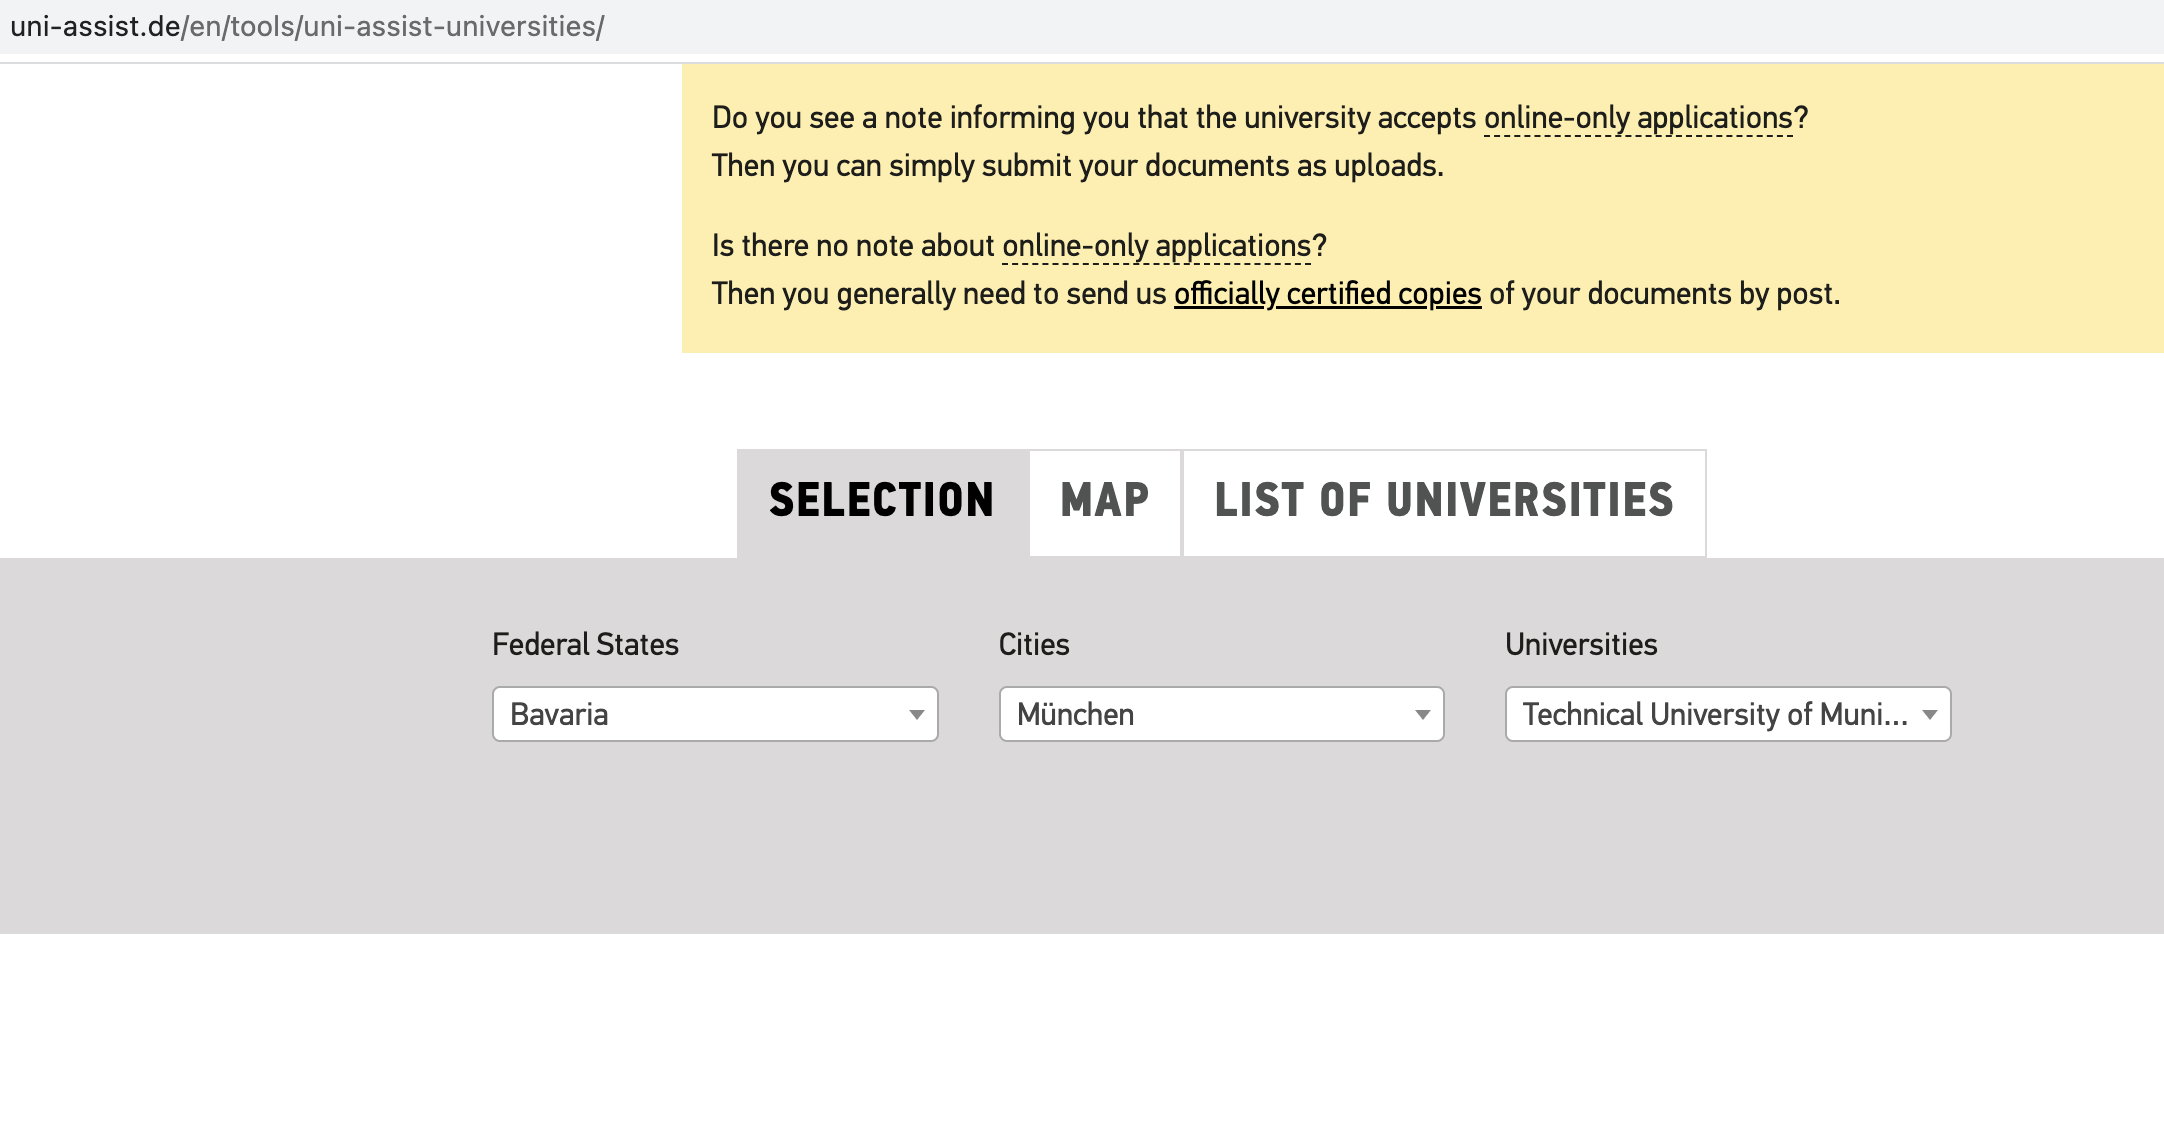Click text "of your documents by post"

[1663, 294]
